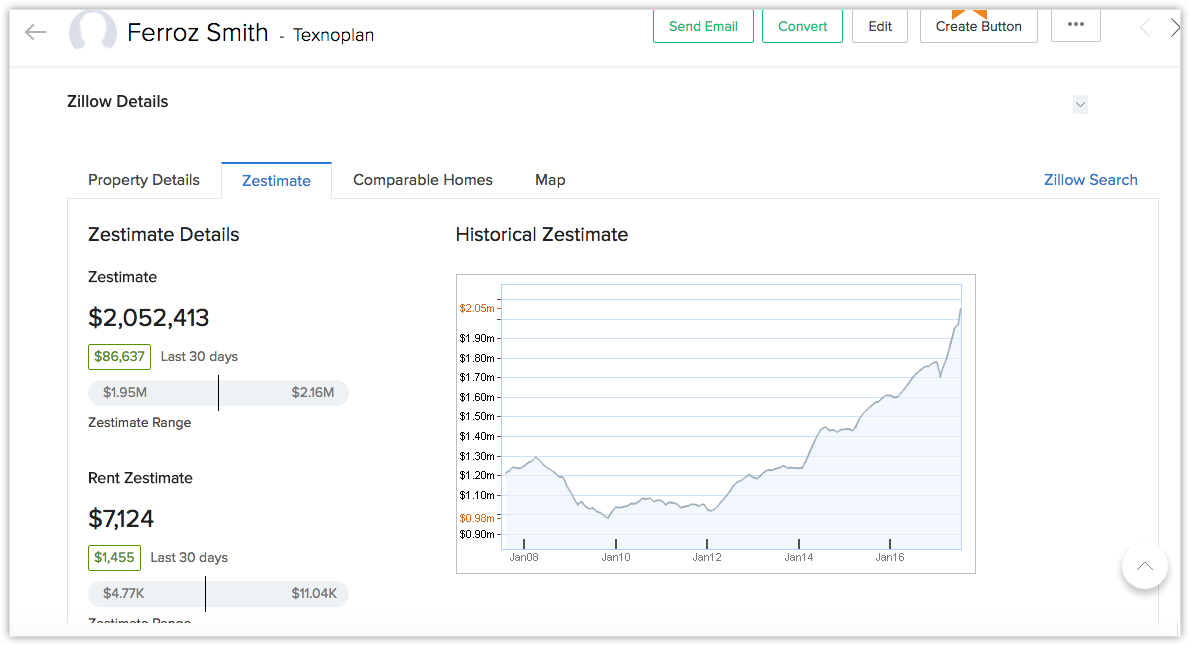Open the Zillow Search link
1190x646 pixels.
[x=1091, y=180]
